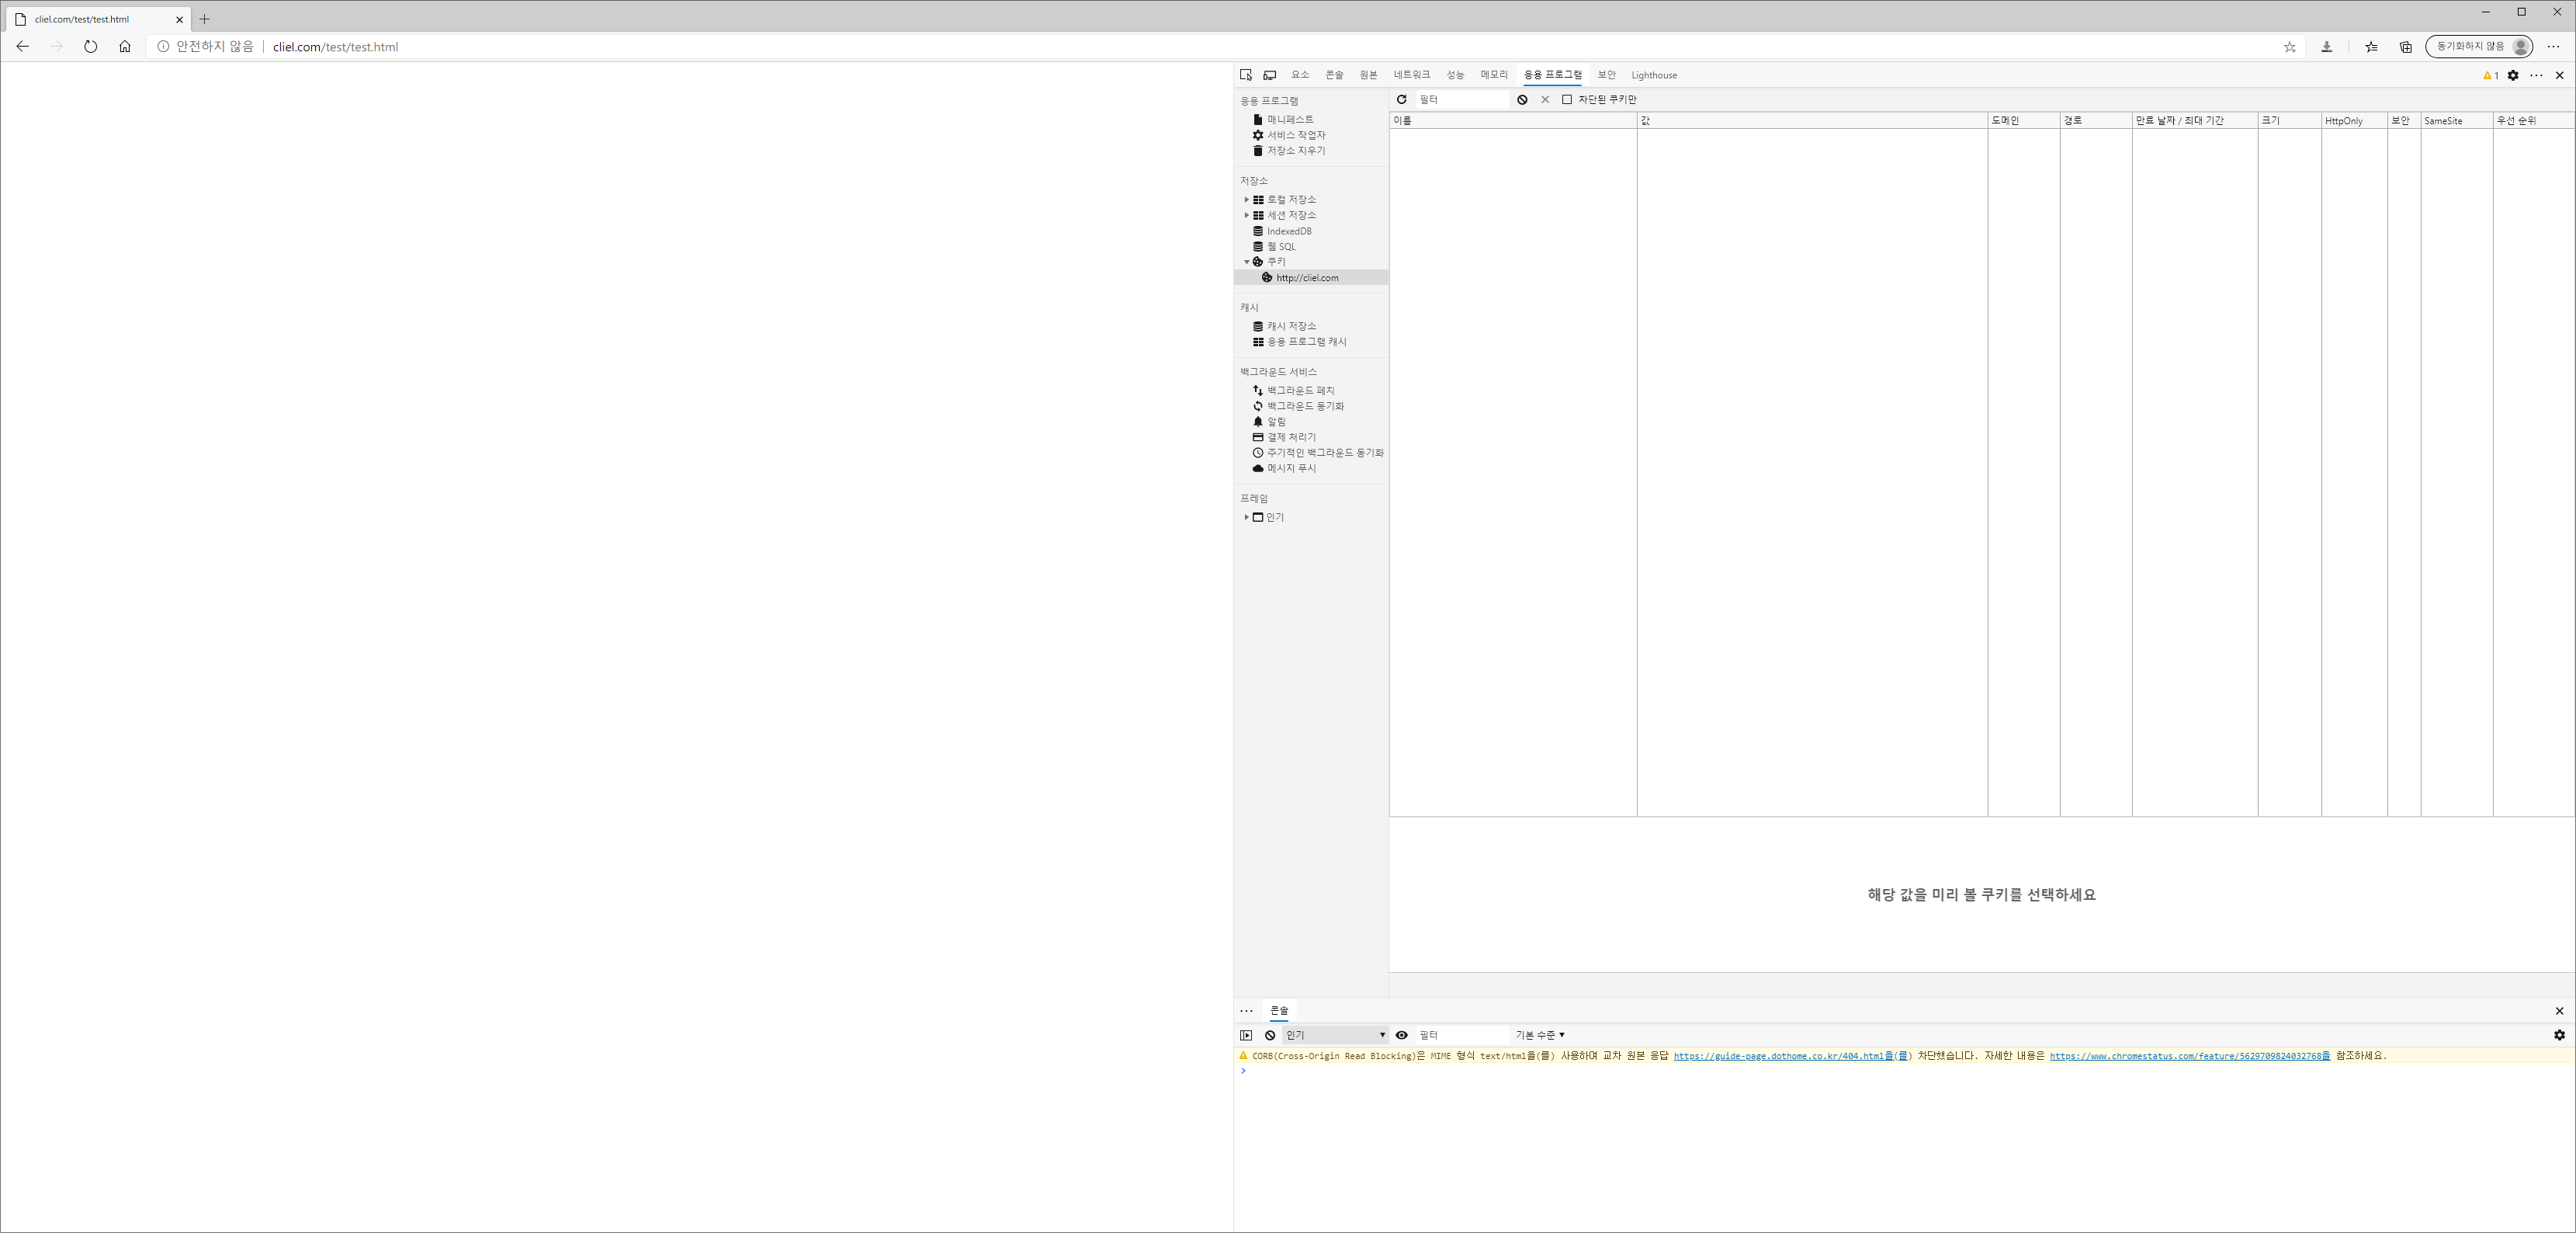Expand the Session Storage tree item

coord(1246,215)
